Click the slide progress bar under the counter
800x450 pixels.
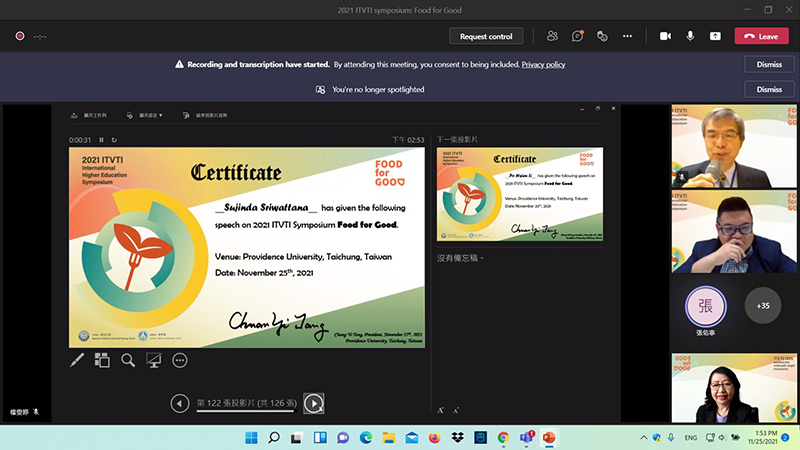(246, 411)
